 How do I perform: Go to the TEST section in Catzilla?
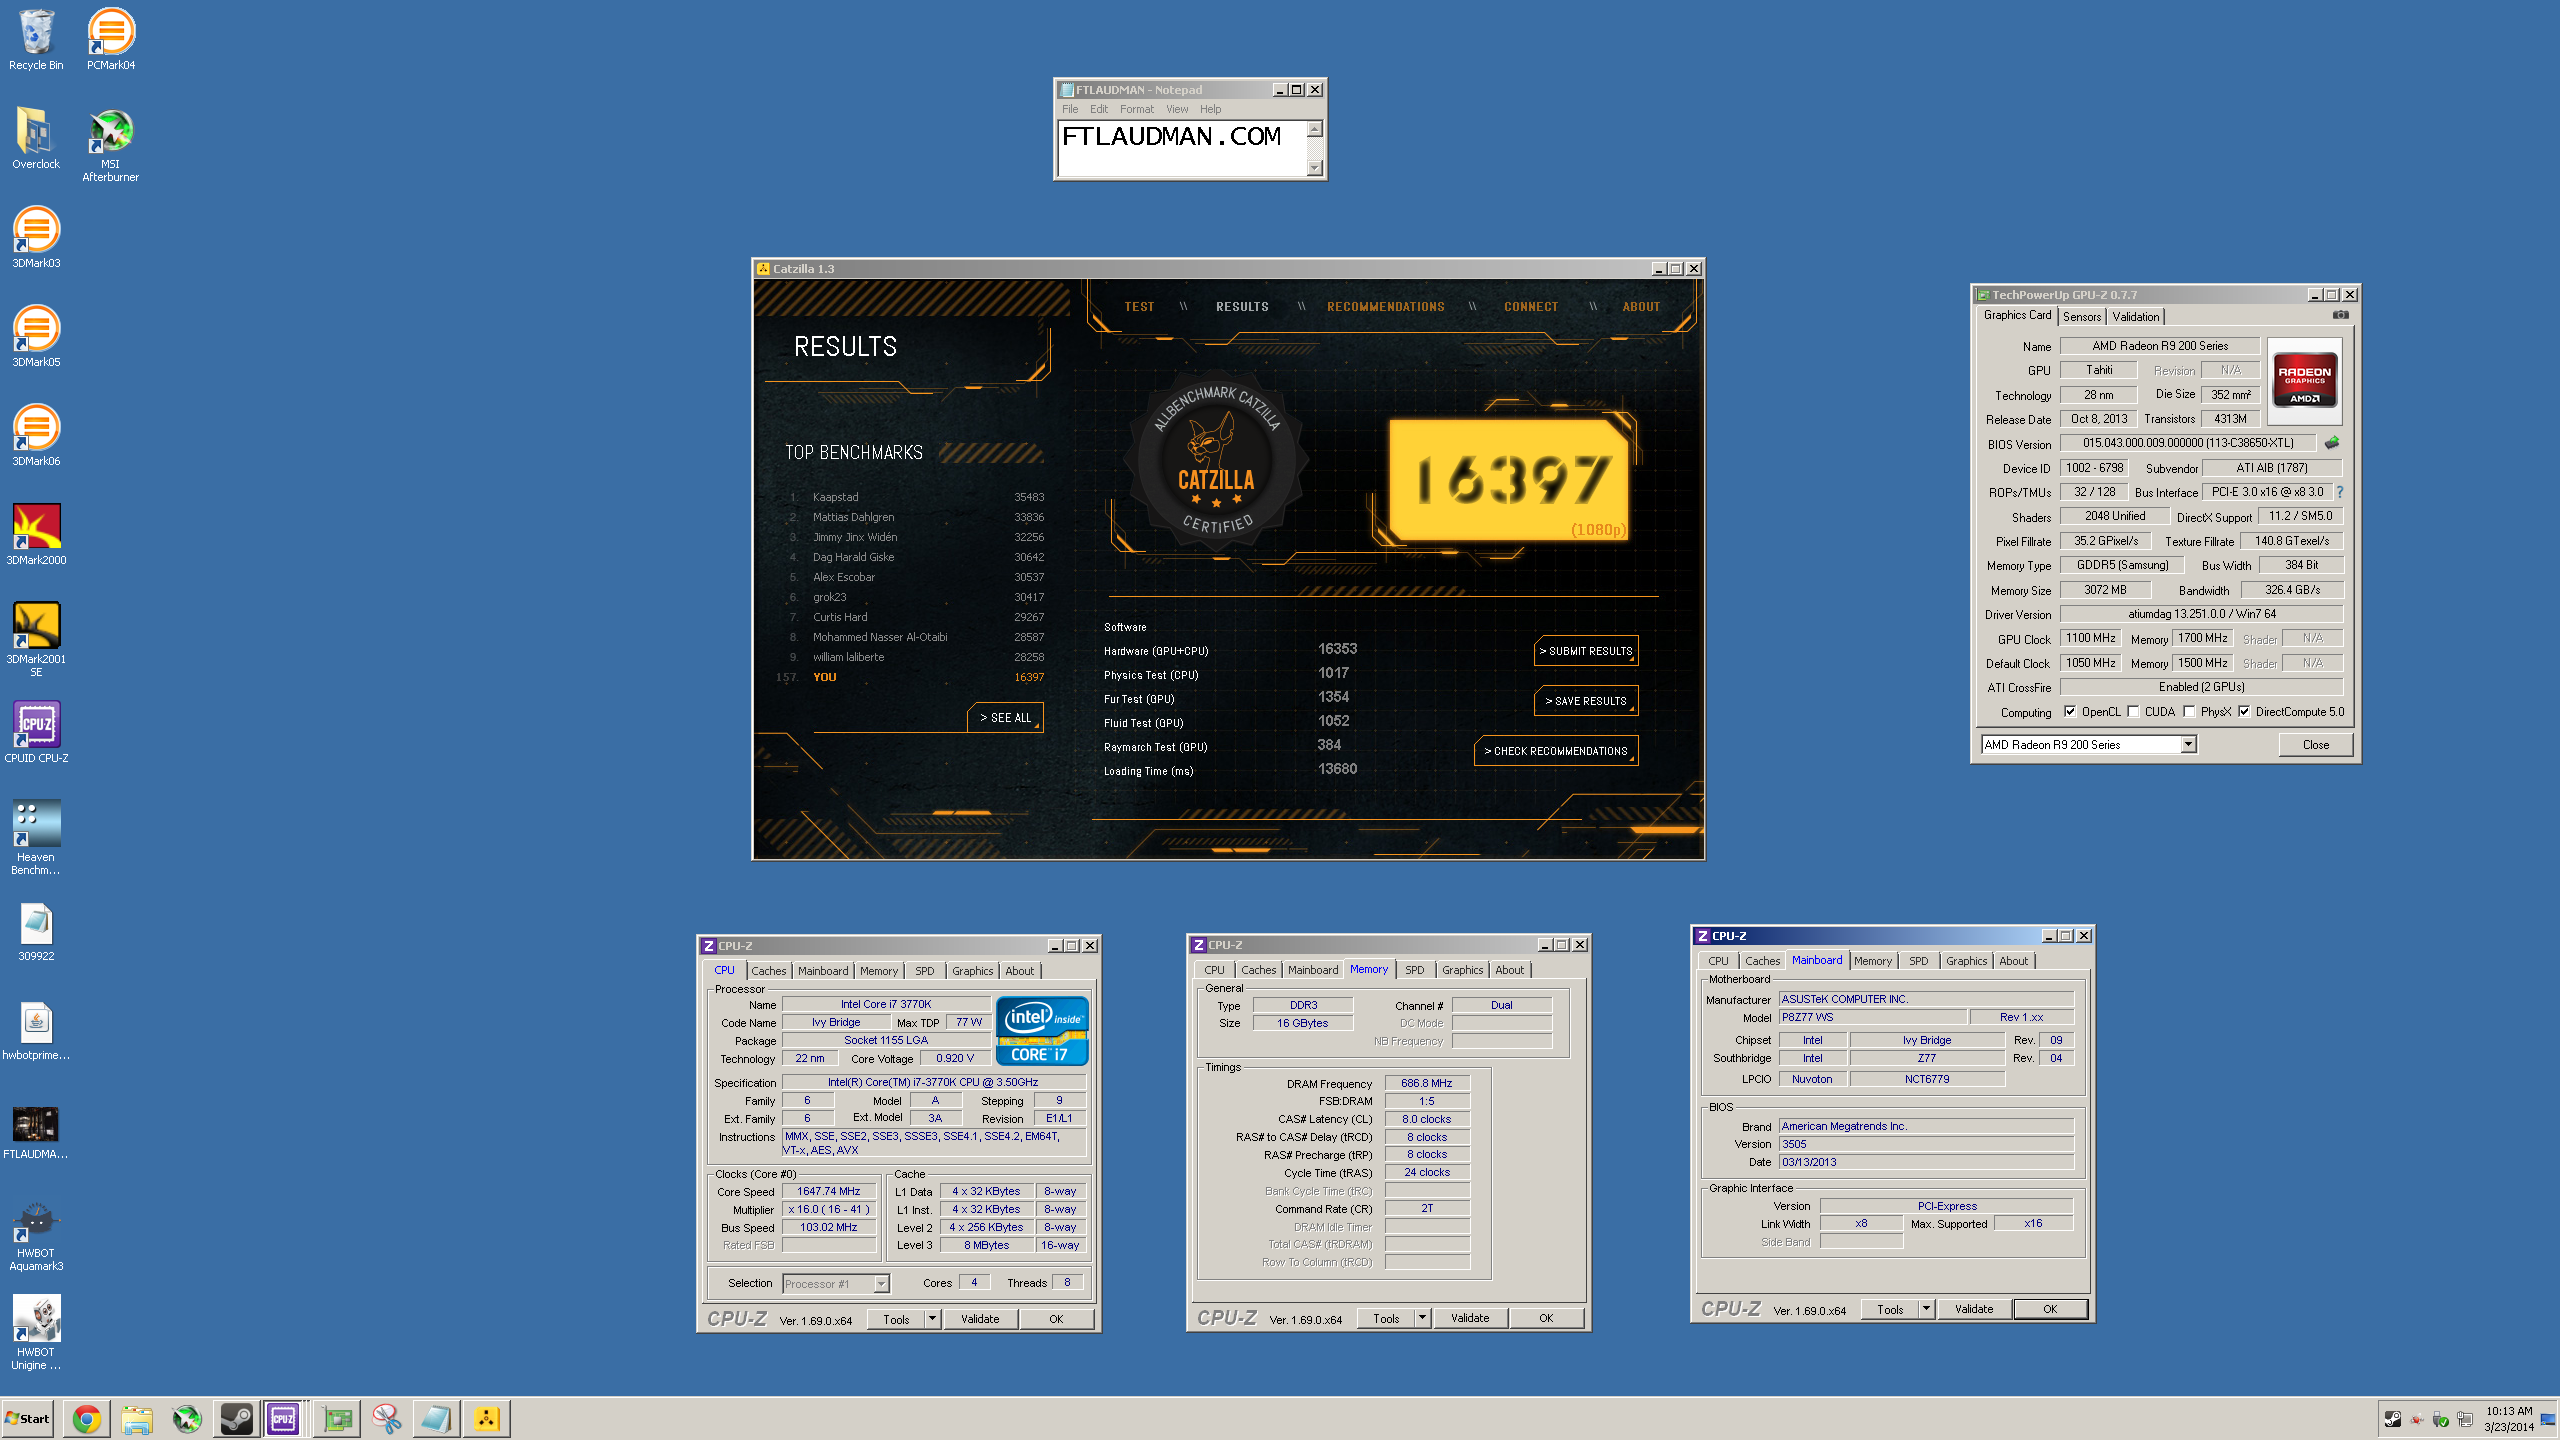(x=1139, y=307)
